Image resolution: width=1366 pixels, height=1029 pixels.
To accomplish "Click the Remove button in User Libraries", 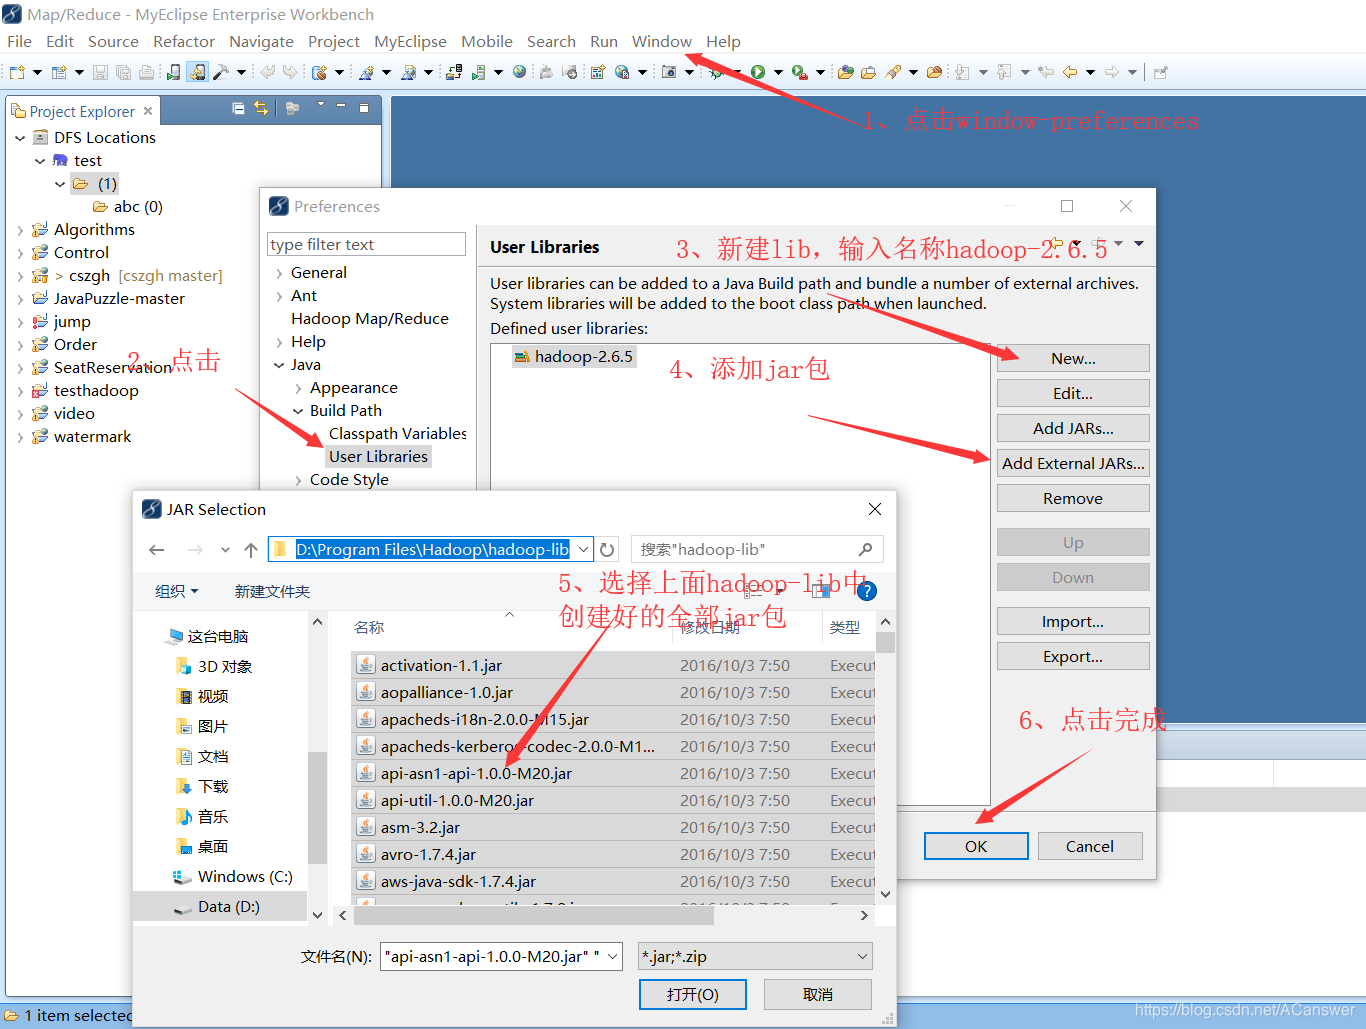I will click(1073, 499).
